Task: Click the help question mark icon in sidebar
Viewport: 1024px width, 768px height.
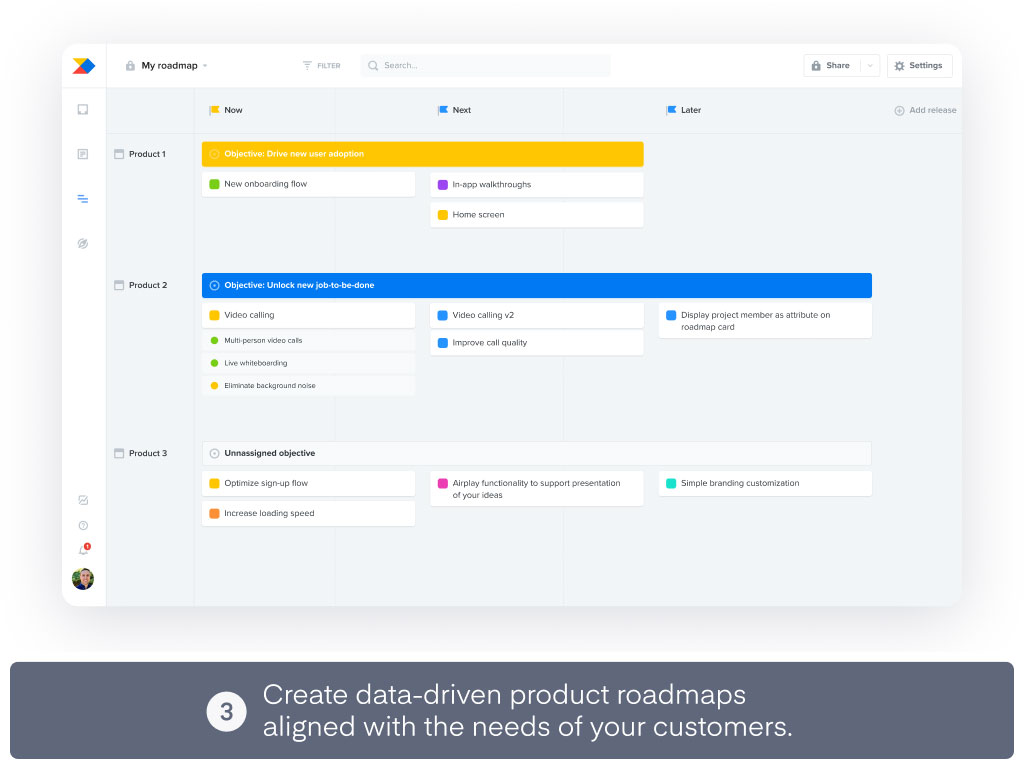Action: click(x=83, y=525)
